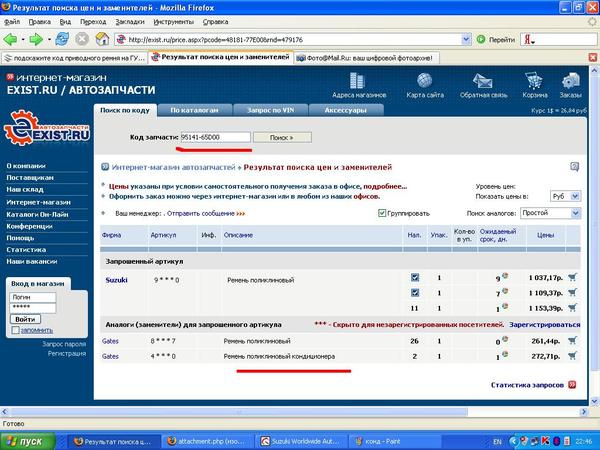Click the Регистрация link under login
The width and height of the screenshot is (600, 450).
[x=67, y=354]
